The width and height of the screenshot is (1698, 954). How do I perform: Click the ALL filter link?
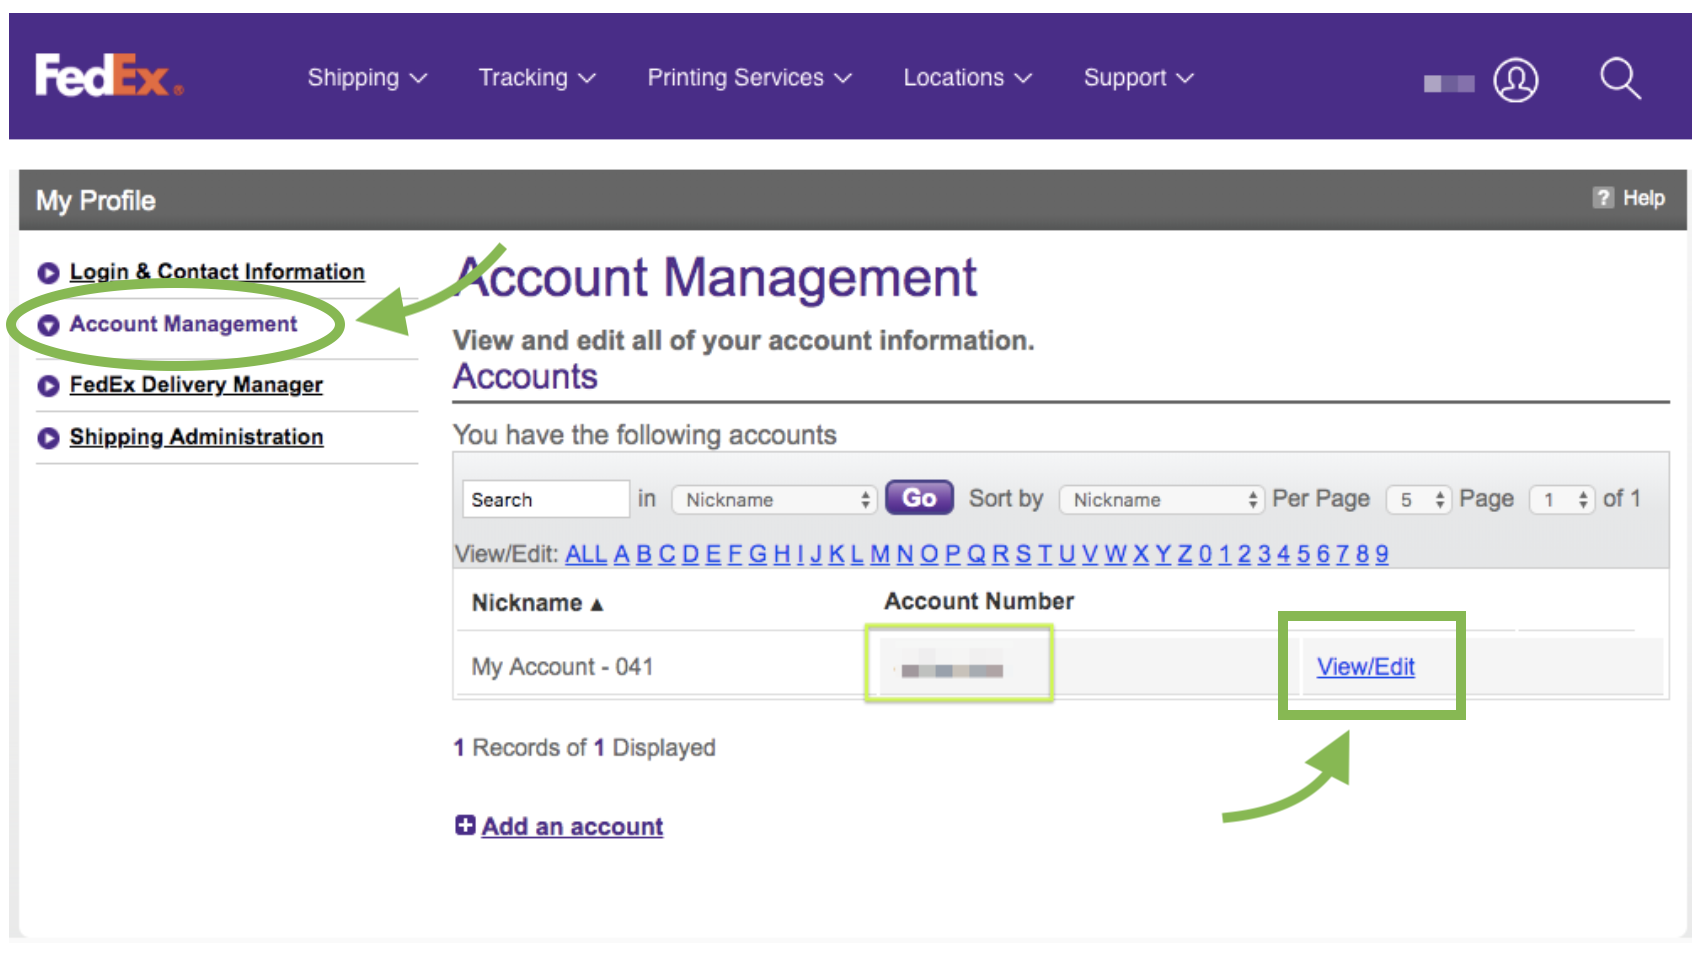[586, 554]
